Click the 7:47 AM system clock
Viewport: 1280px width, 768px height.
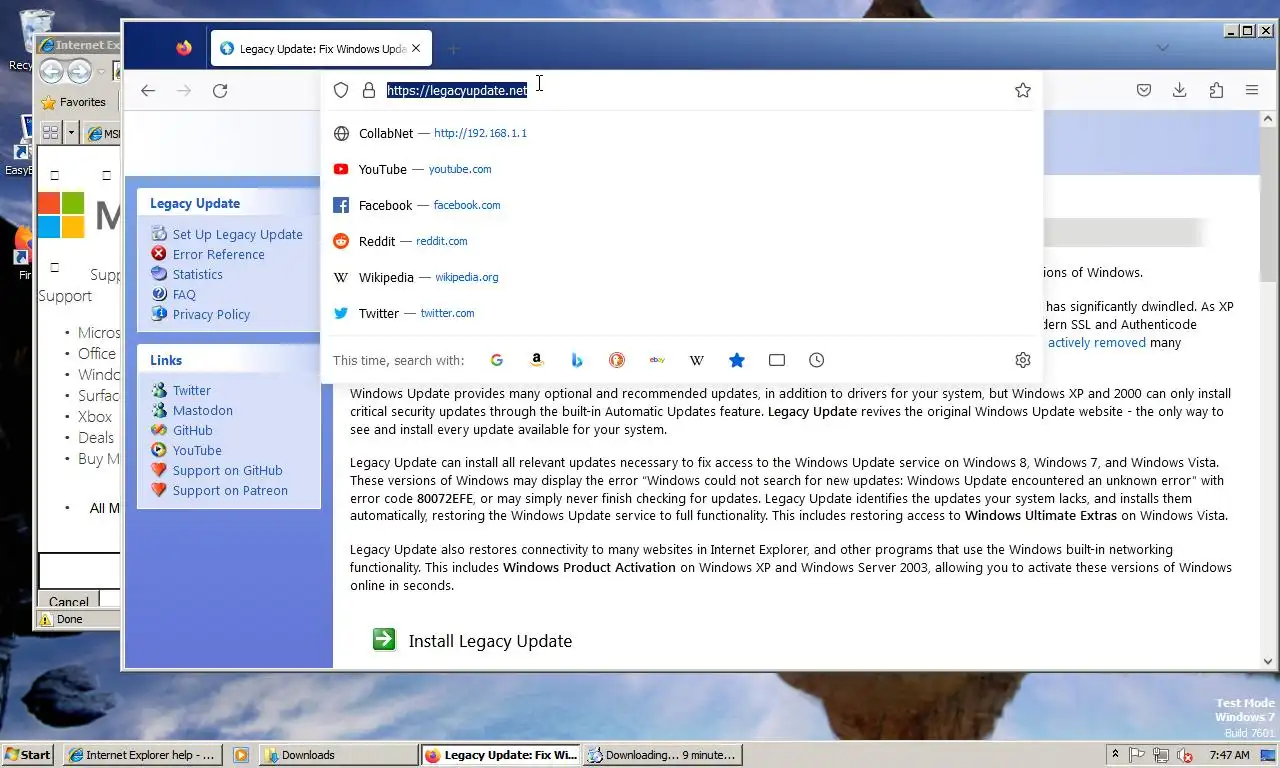click(1229, 755)
